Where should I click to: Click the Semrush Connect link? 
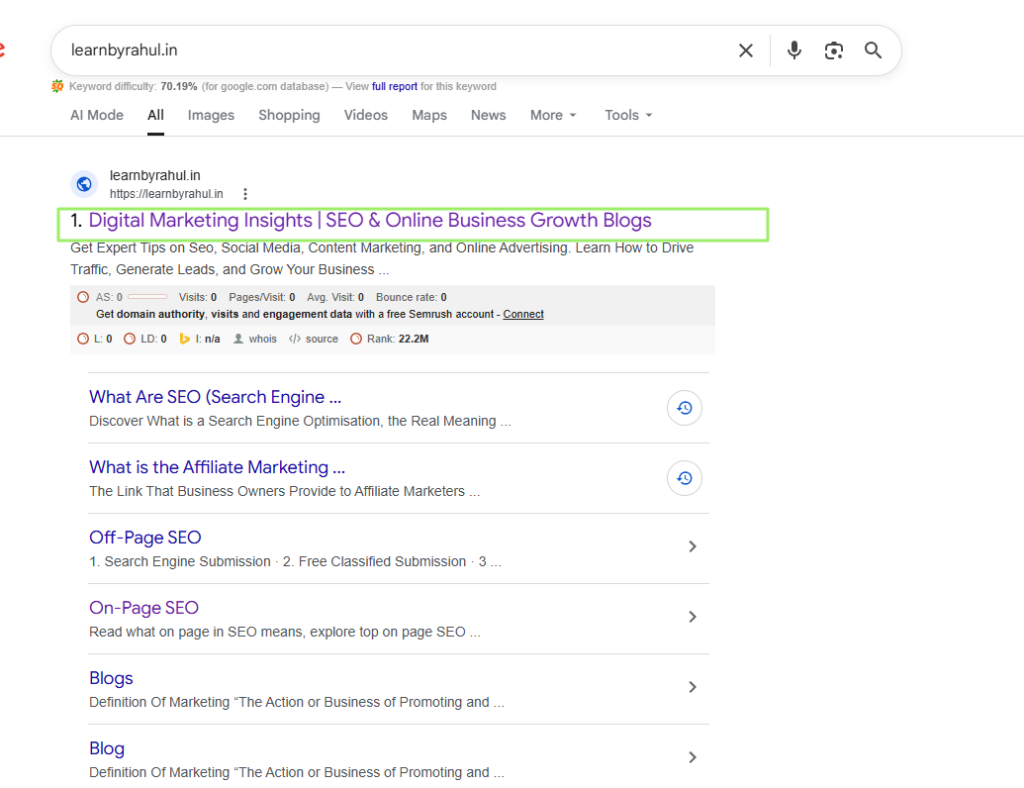click(x=523, y=314)
